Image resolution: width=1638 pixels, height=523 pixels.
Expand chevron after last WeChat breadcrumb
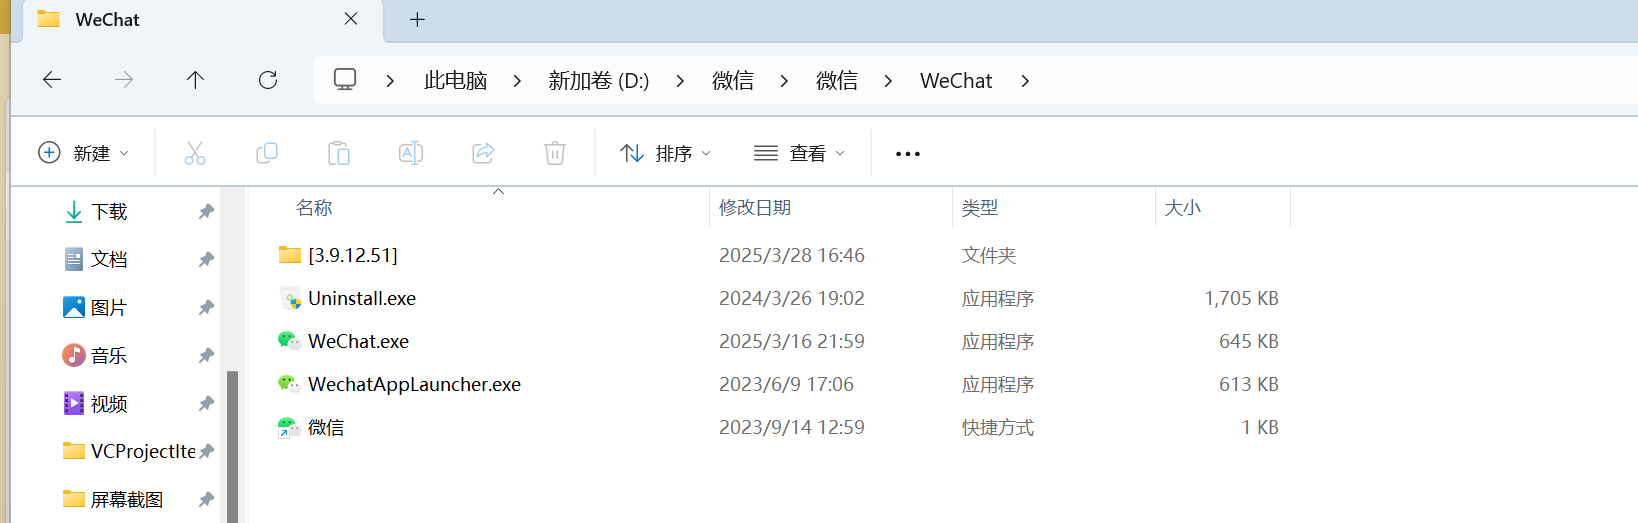(x=1025, y=80)
